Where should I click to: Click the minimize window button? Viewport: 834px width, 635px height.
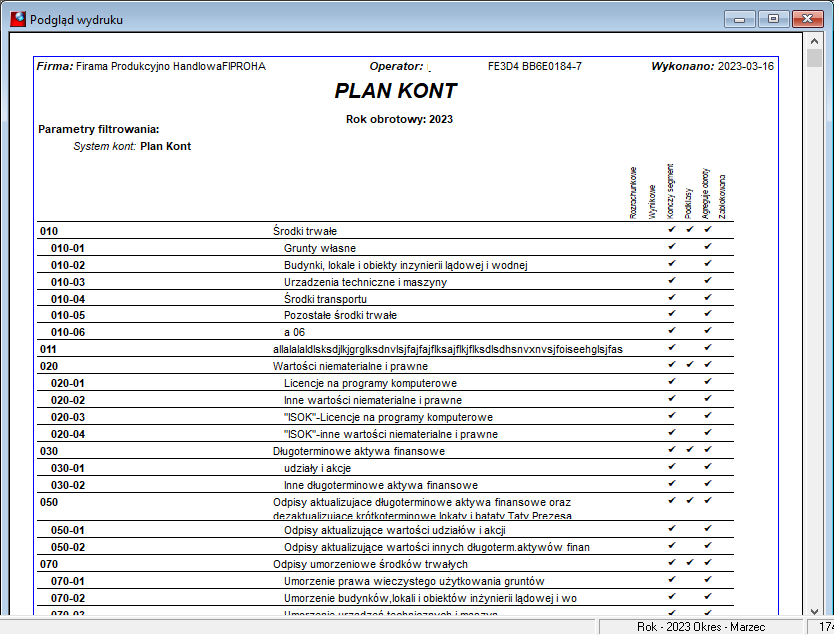pyautogui.click(x=739, y=19)
